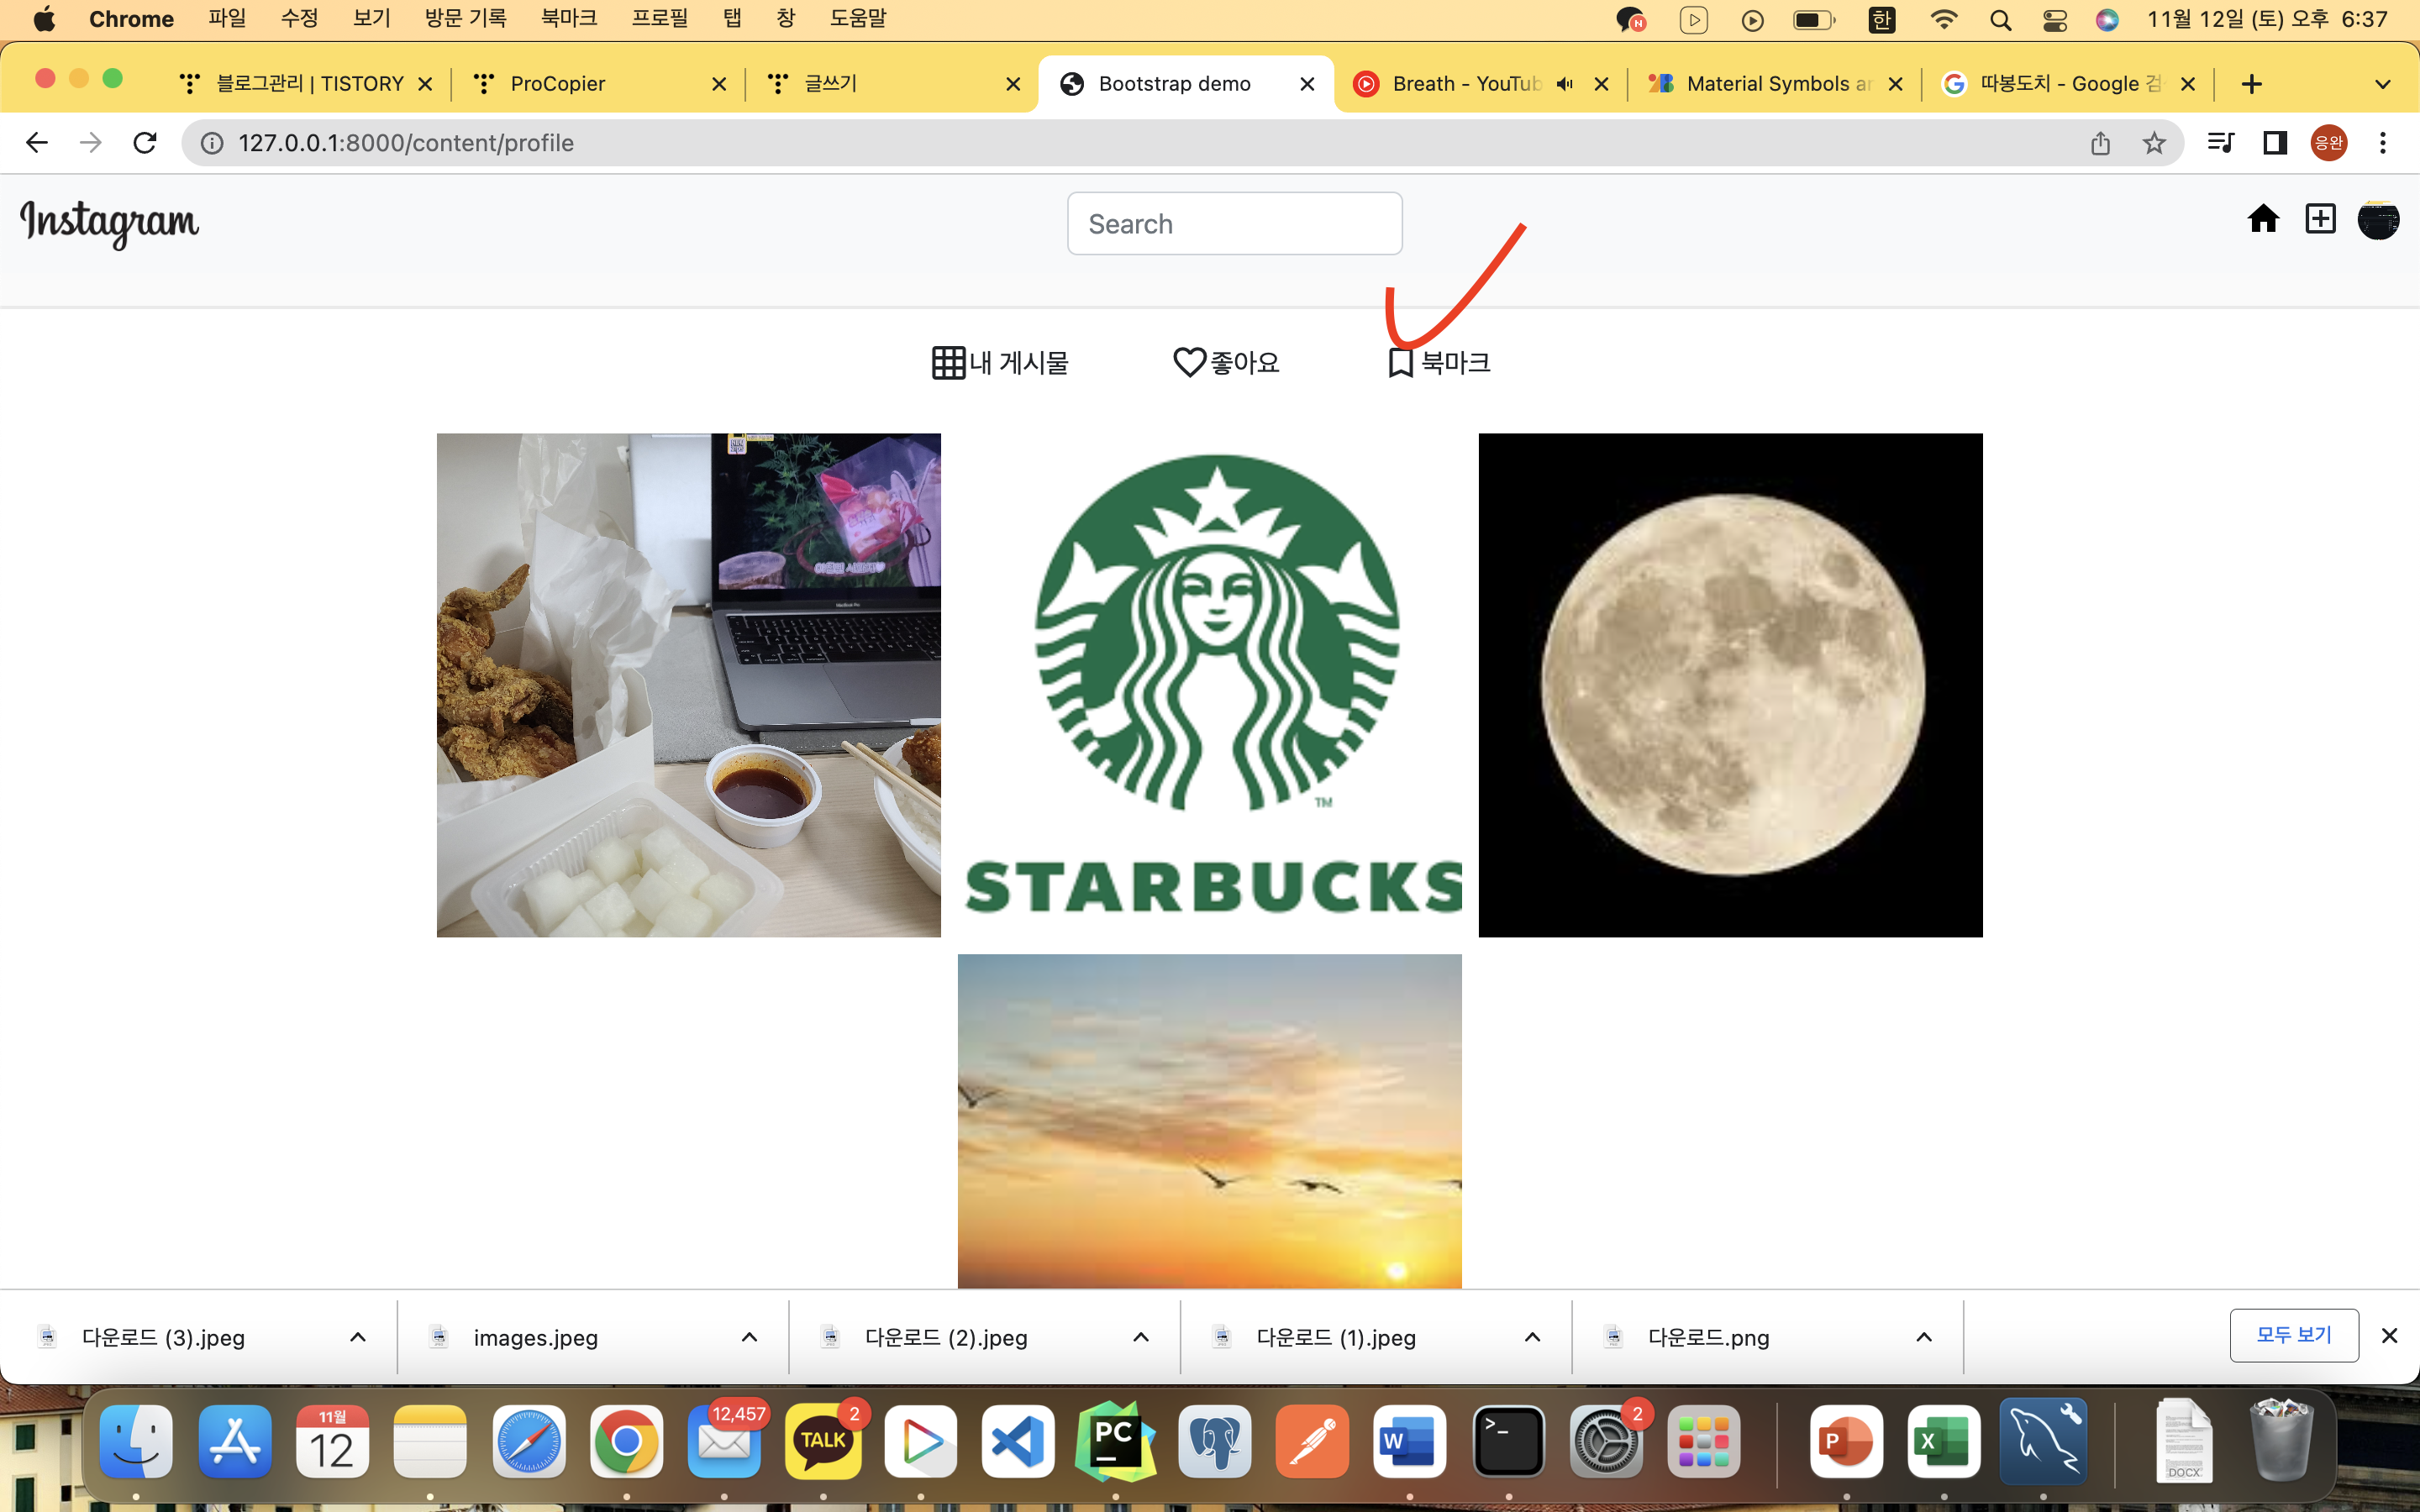The width and height of the screenshot is (2420, 1512).
Task: Open the 방문 기록 menu
Action: pyautogui.click(x=465, y=18)
